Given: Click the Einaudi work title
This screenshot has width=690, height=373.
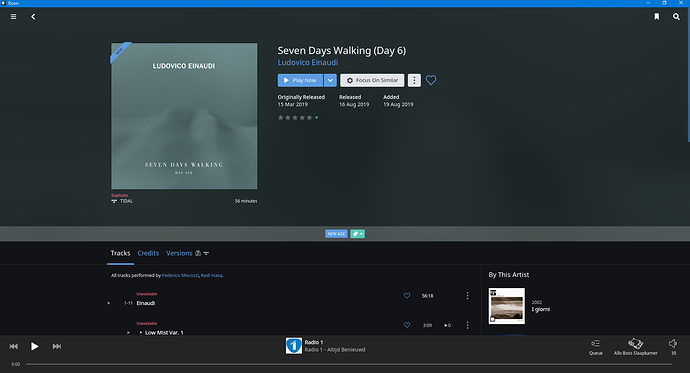Looking at the screenshot, I should point(146,303).
